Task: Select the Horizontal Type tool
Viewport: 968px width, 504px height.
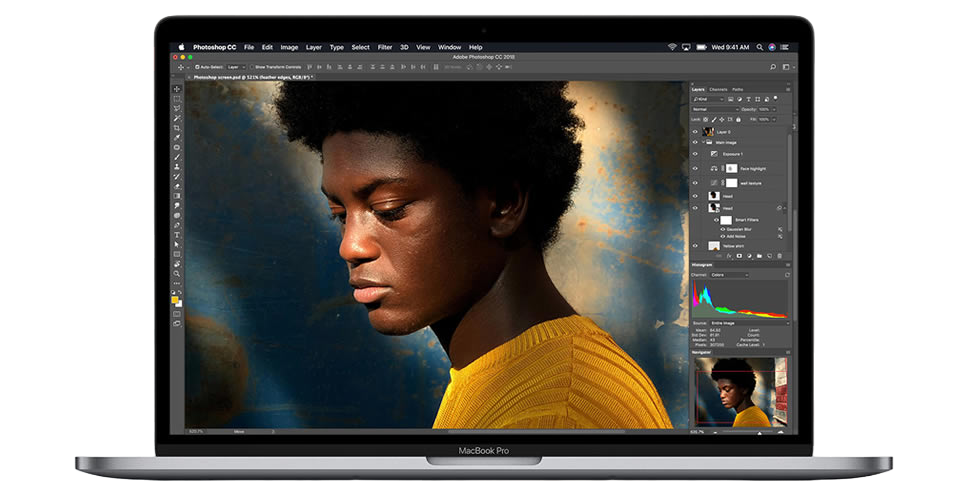Action: (x=177, y=234)
